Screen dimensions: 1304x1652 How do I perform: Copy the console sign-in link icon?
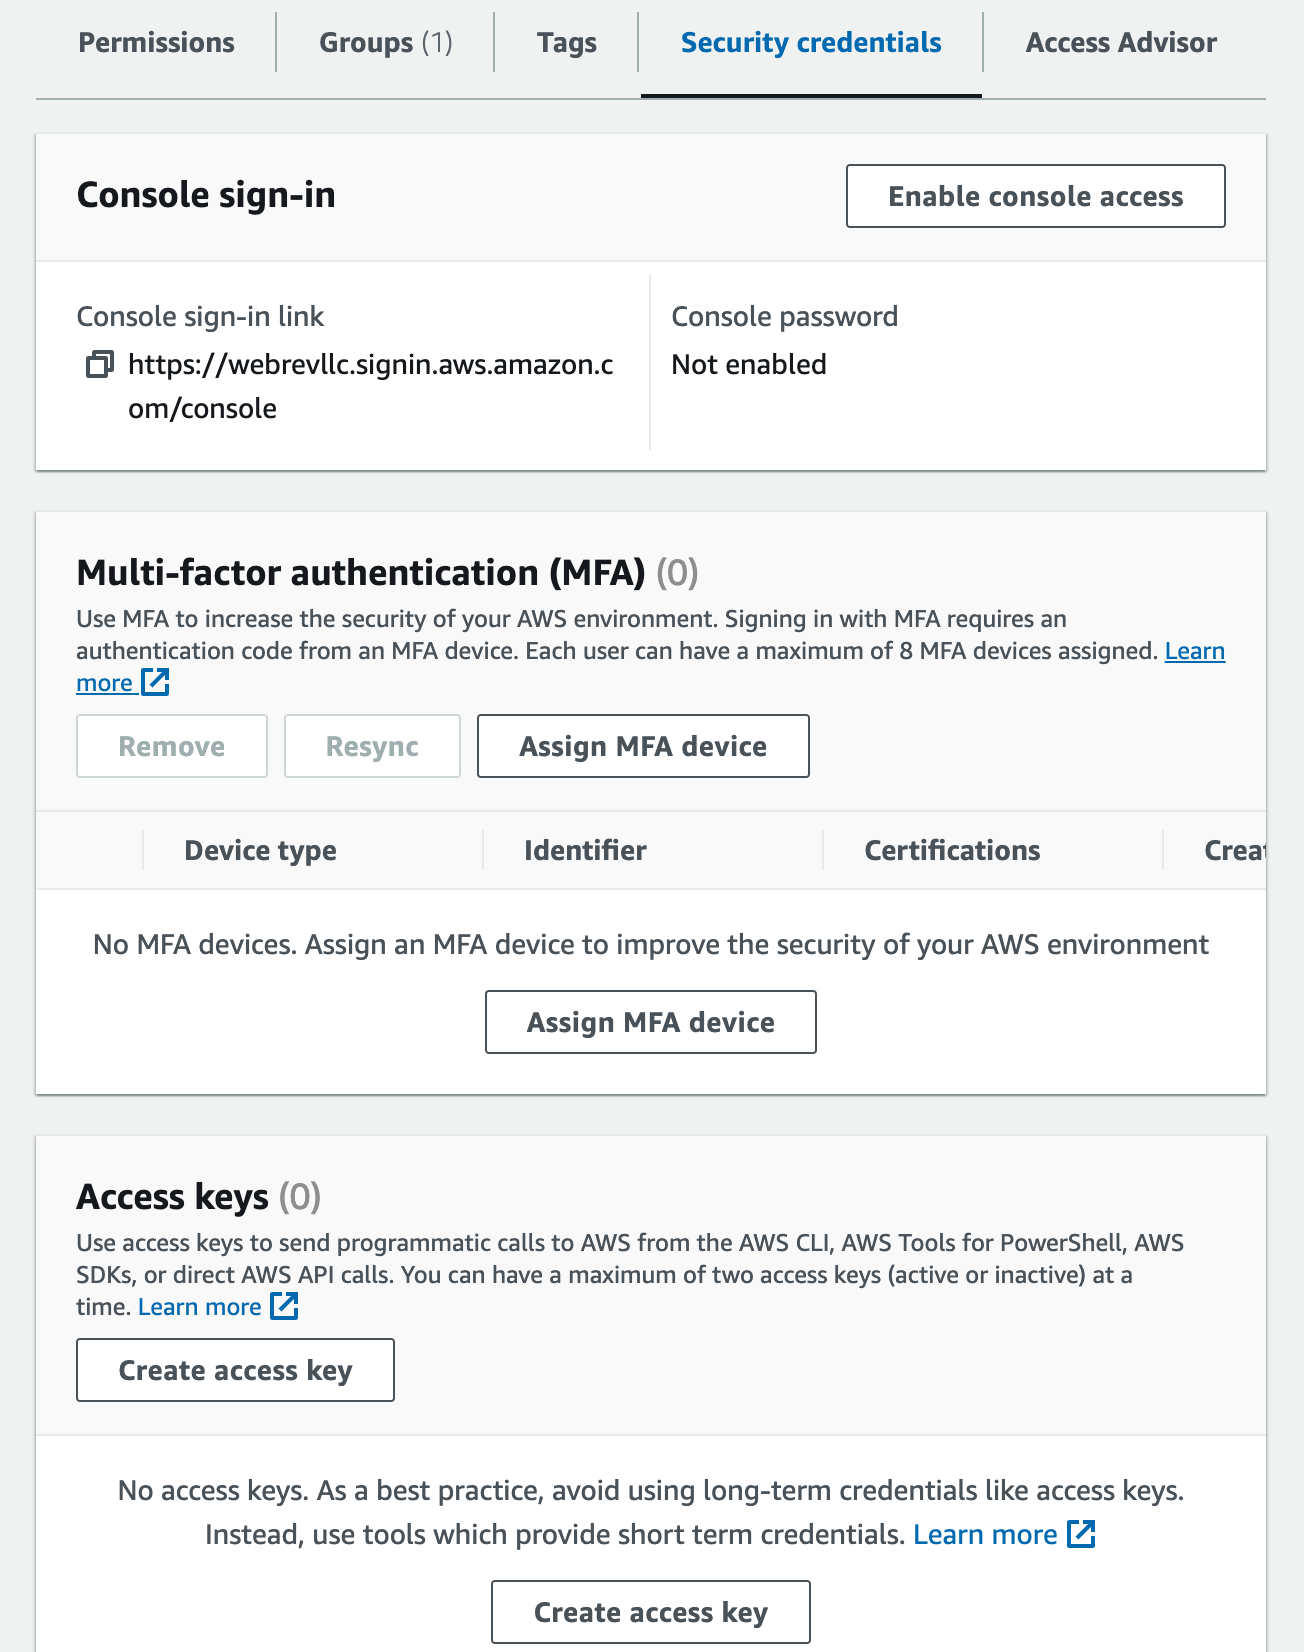point(99,365)
